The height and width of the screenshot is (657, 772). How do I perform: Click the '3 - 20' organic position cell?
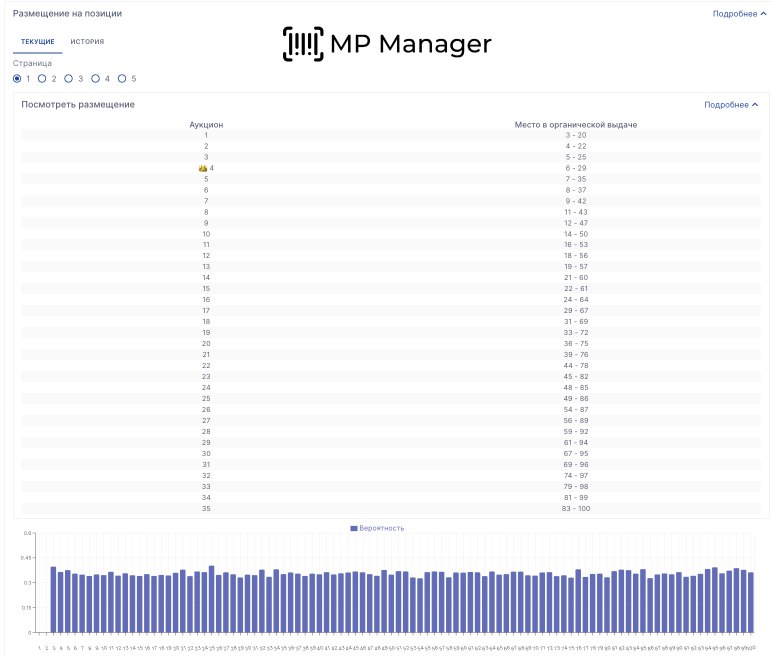point(575,135)
